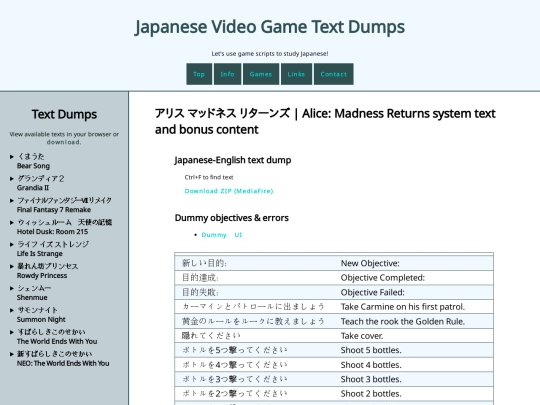This screenshot has height=405, width=540.
Task: Expand the Rowdy Princess triangle
Action: click(12, 266)
